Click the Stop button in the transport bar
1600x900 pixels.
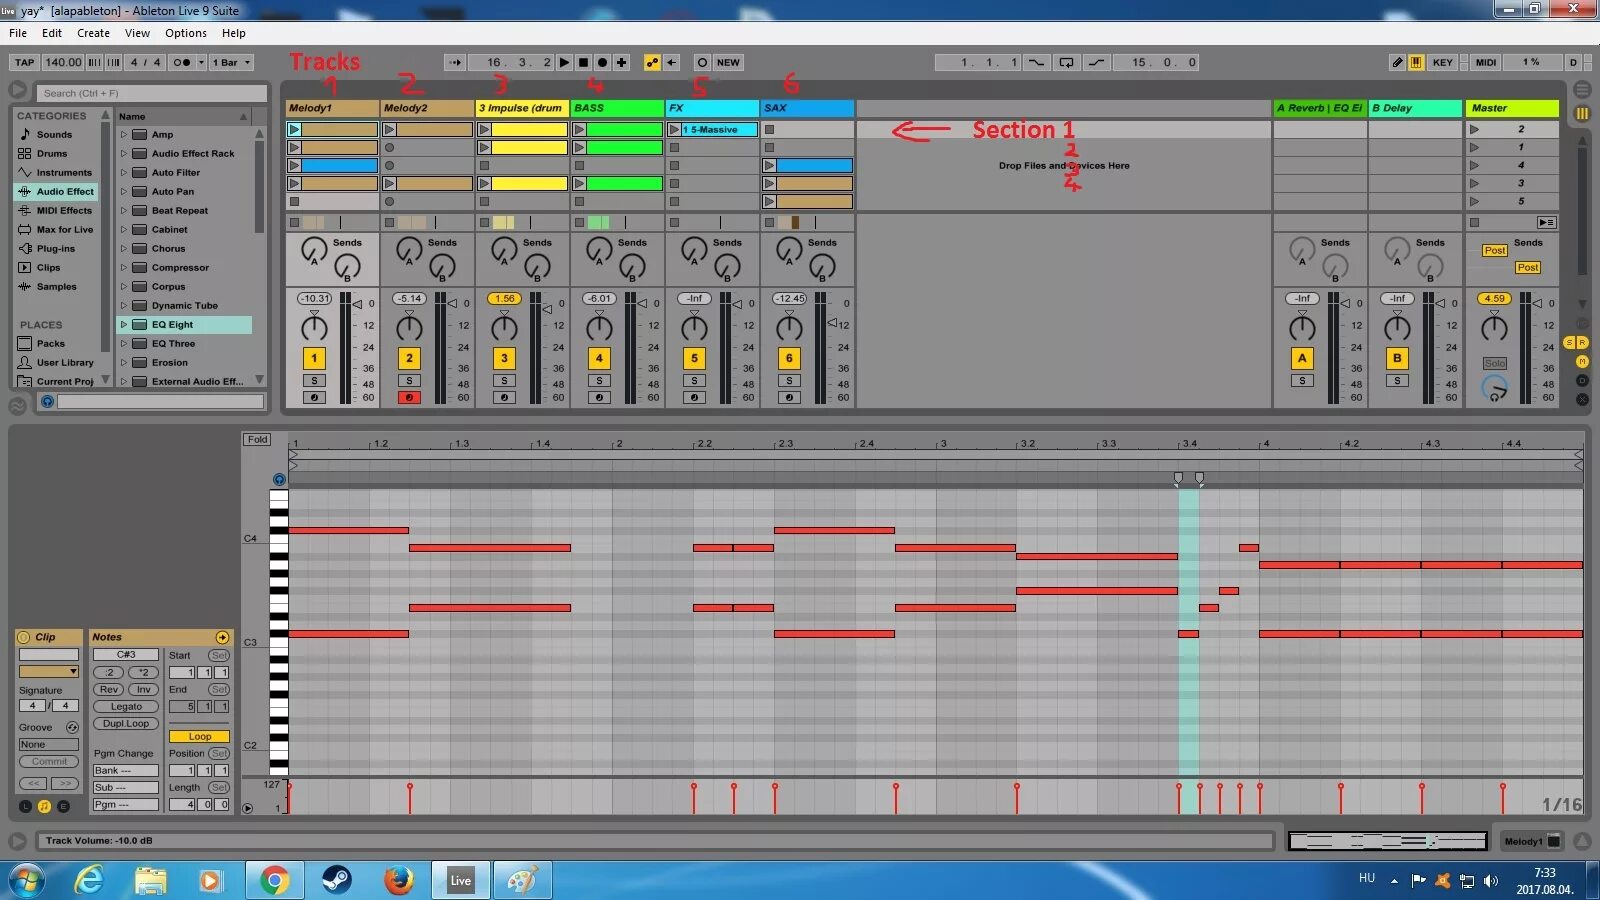tap(583, 62)
